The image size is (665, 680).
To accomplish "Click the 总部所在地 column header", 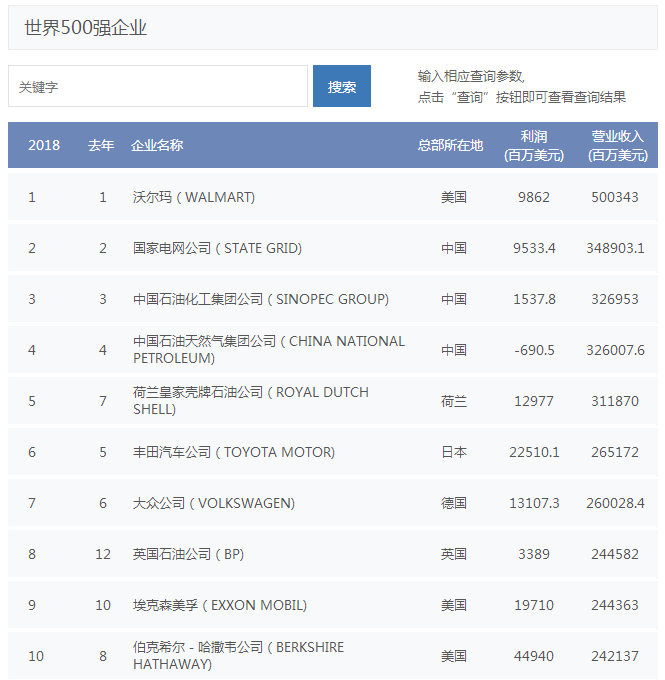I will pyautogui.click(x=450, y=145).
